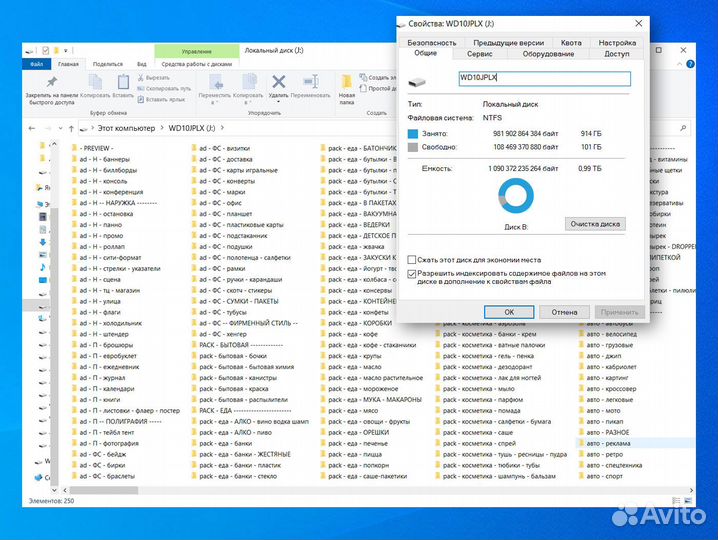Viewport: 718px width, 540px height.
Task: Toggle 'Сжать этот диск для экономии места' checkbox
Action: (x=411, y=260)
